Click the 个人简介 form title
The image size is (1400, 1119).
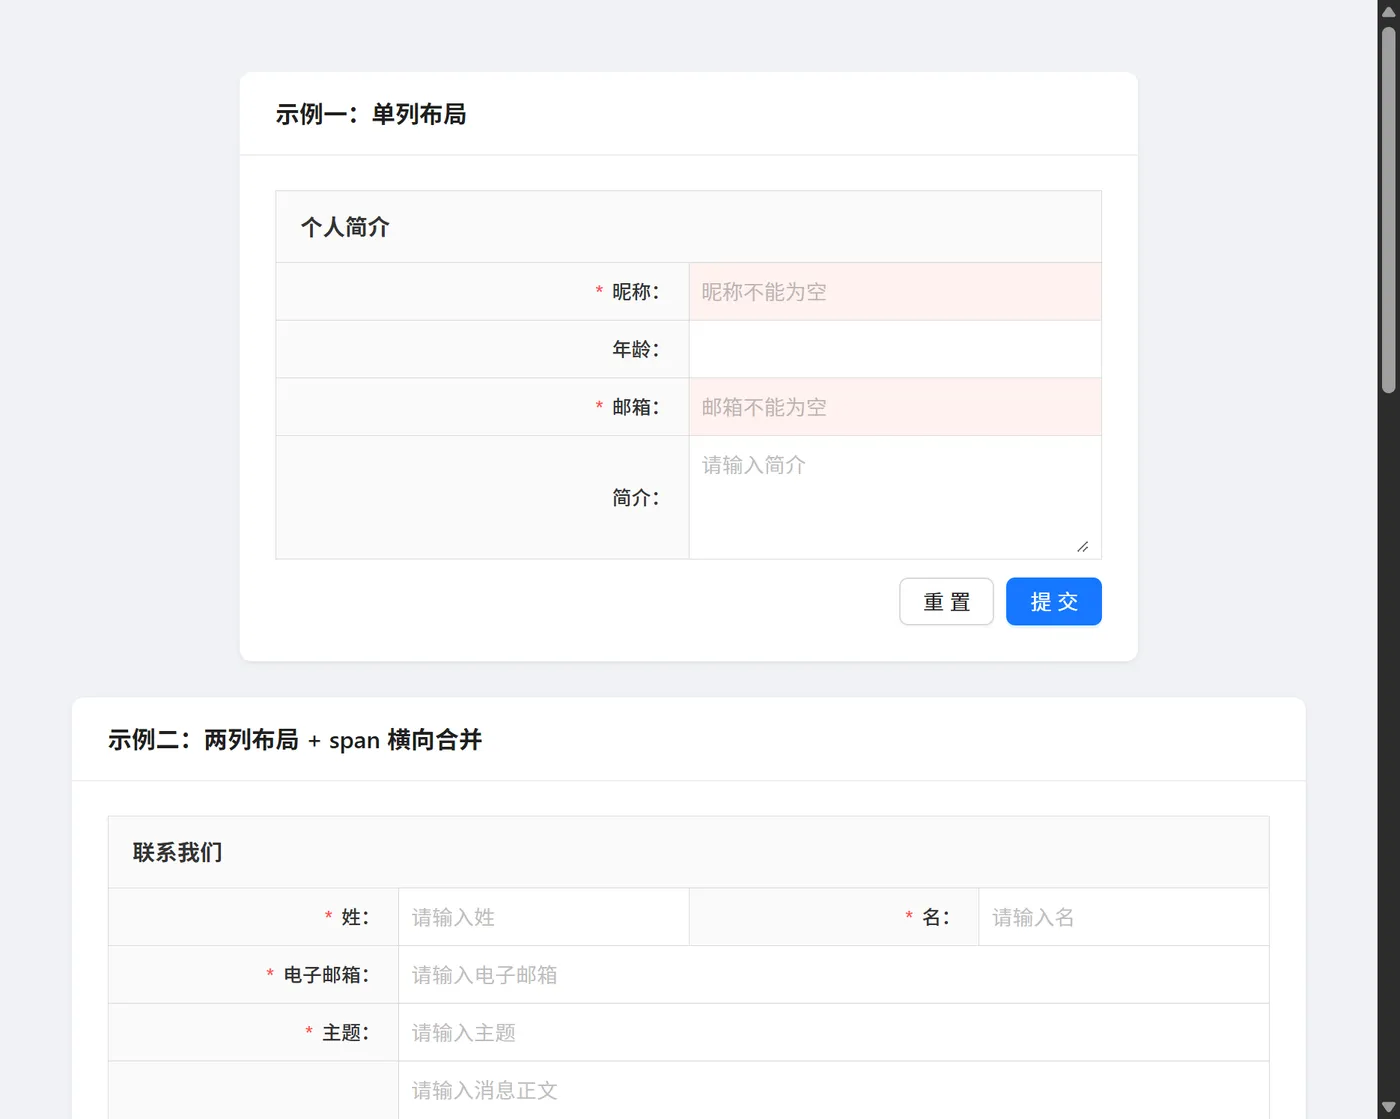345,227
